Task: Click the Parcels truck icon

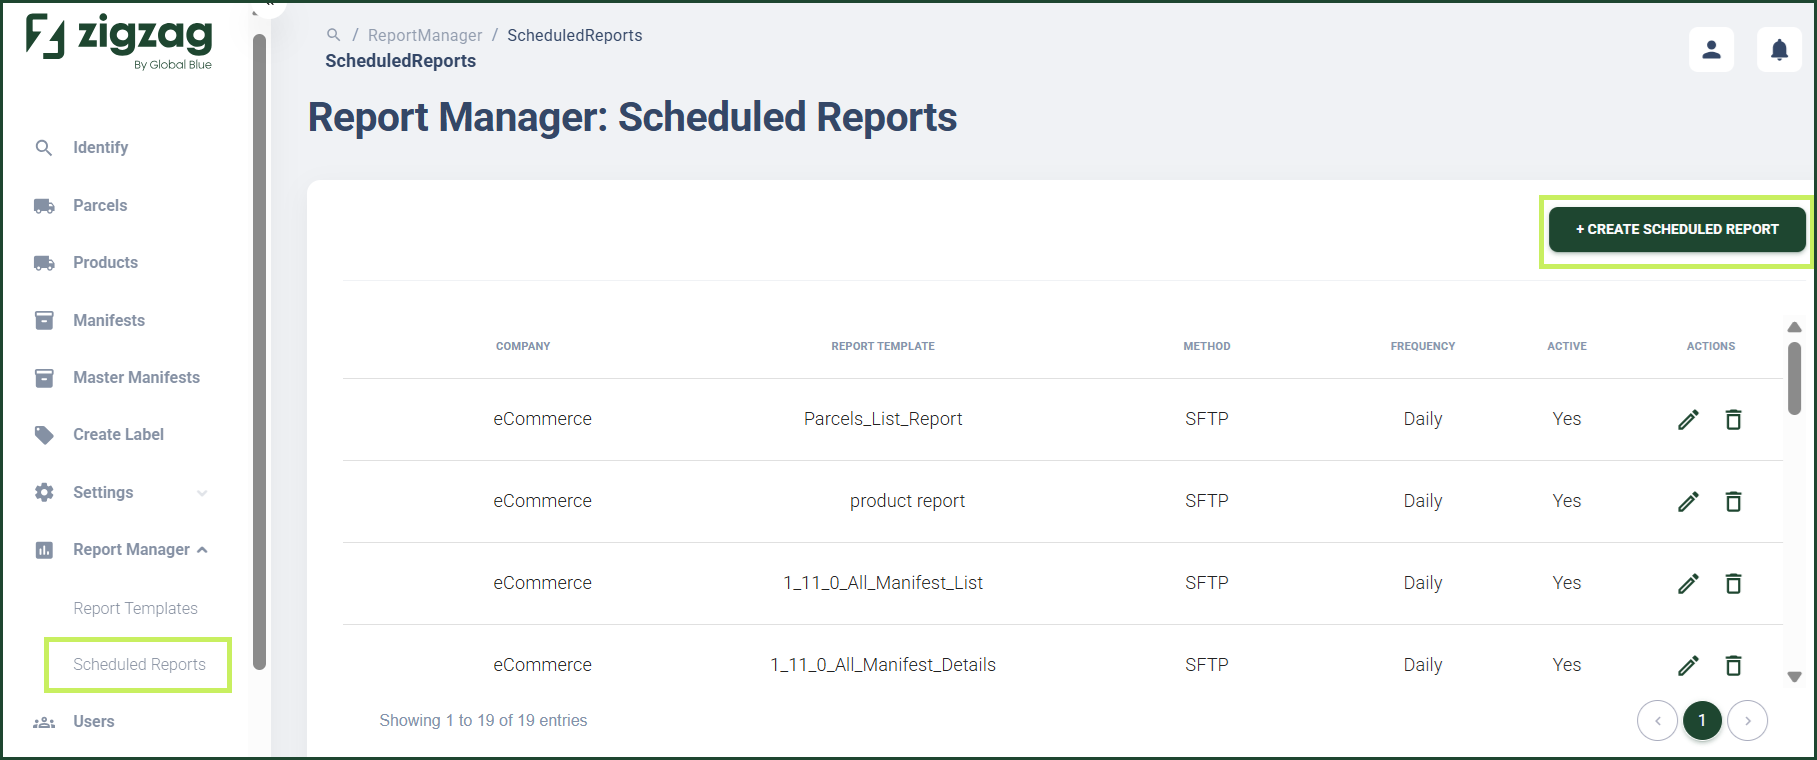Action: 44,206
